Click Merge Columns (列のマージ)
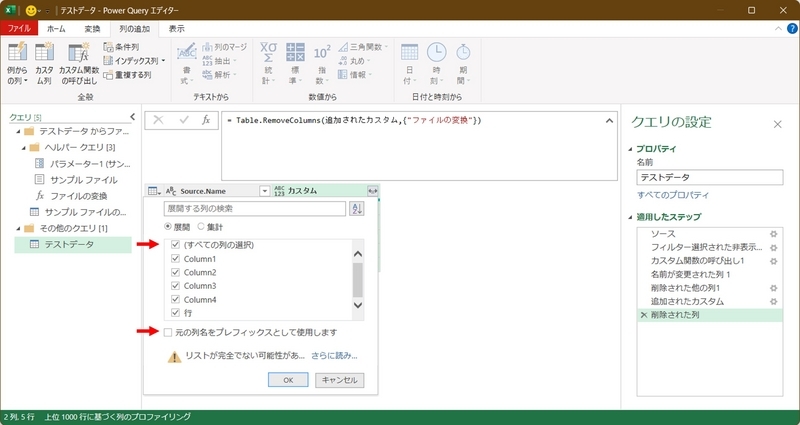Viewport: 800px width, 425px height. click(x=224, y=47)
